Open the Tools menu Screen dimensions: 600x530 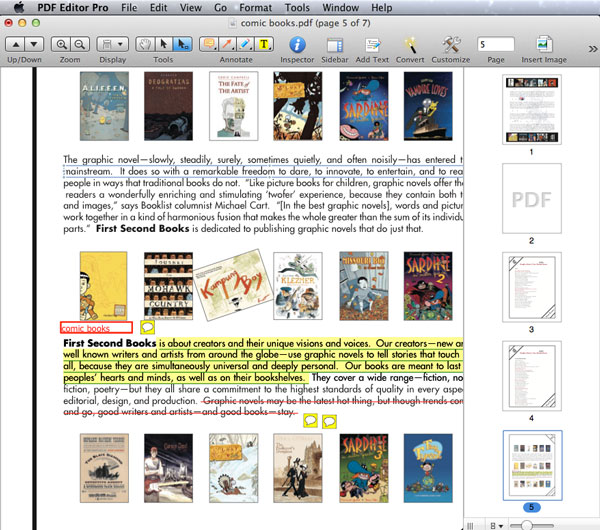point(297,8)
